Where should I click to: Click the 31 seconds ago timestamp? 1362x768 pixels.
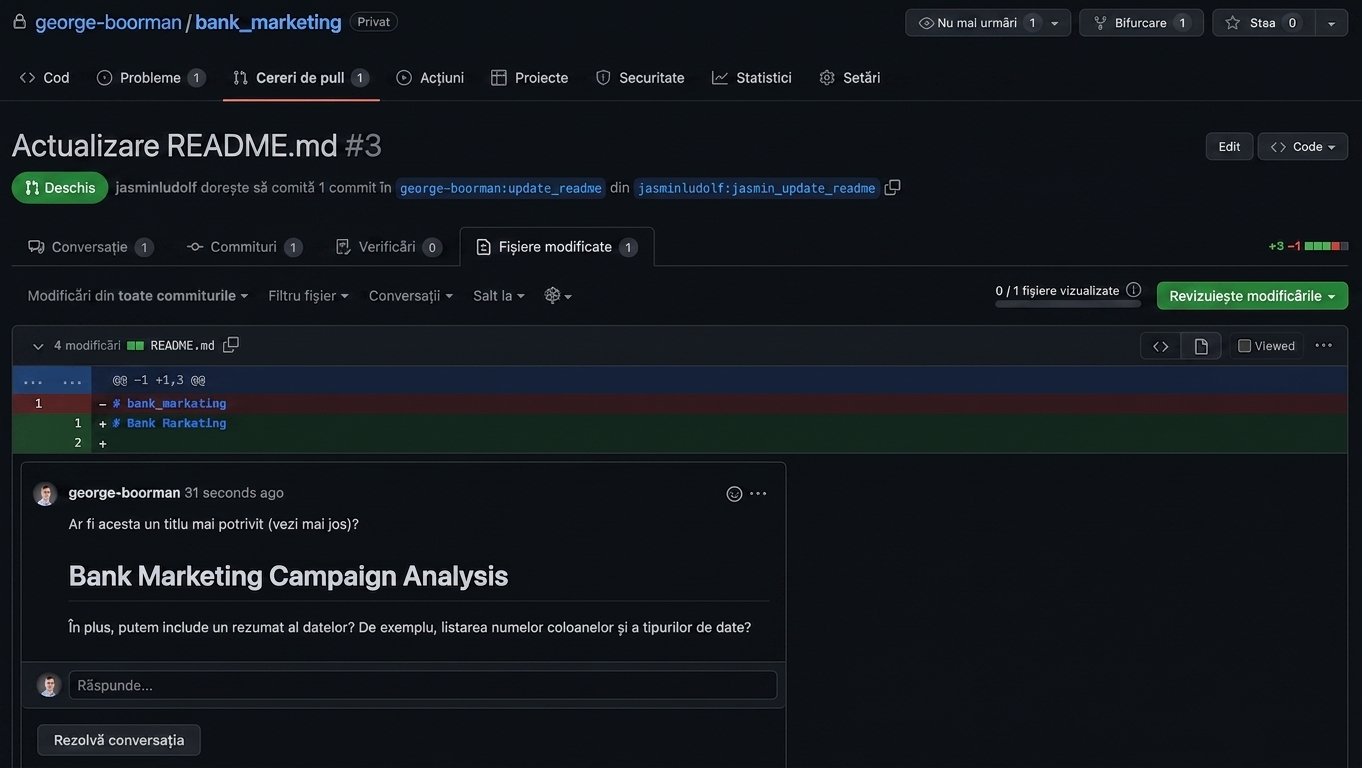[x=234, y=493]
